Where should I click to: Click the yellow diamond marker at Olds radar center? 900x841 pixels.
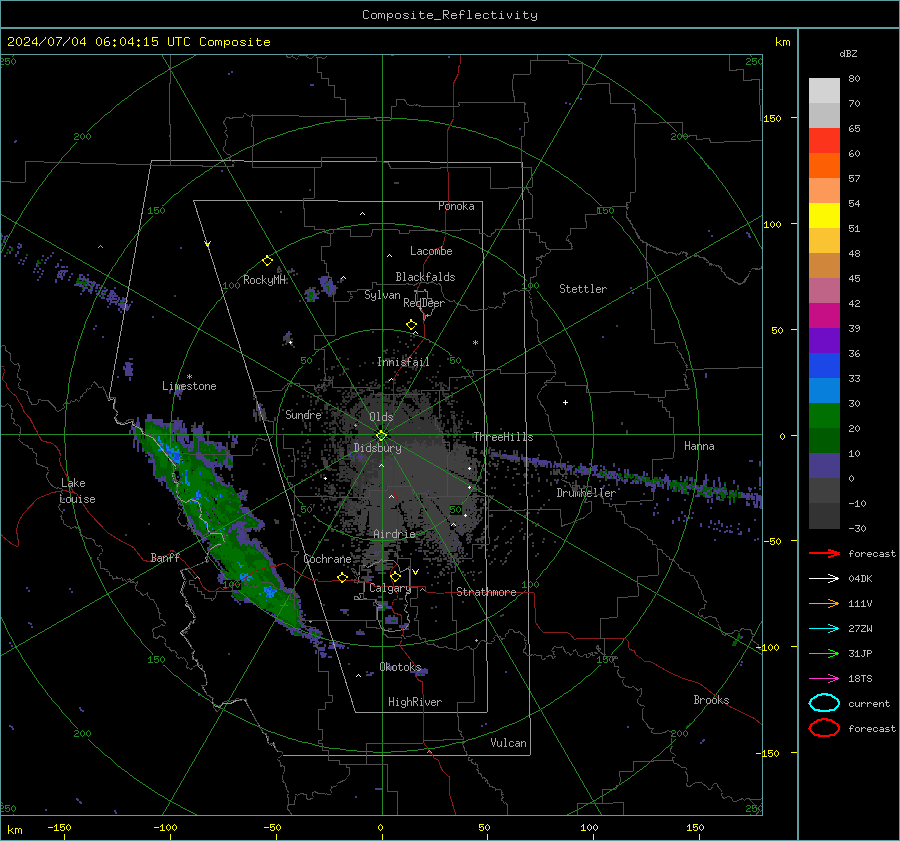pyautogui.click(x=382, y=435)
